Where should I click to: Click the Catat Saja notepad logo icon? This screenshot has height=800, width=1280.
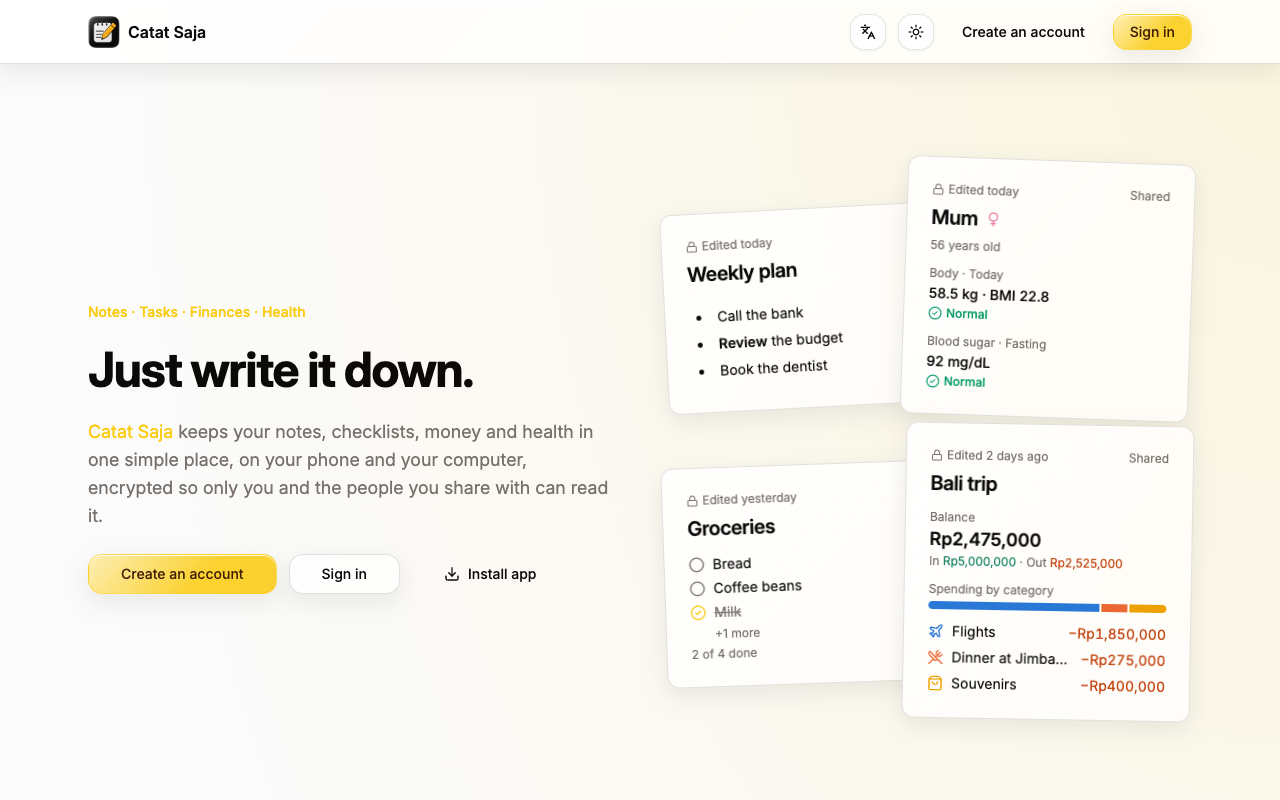pyautogui.click(x=104, y=32)
